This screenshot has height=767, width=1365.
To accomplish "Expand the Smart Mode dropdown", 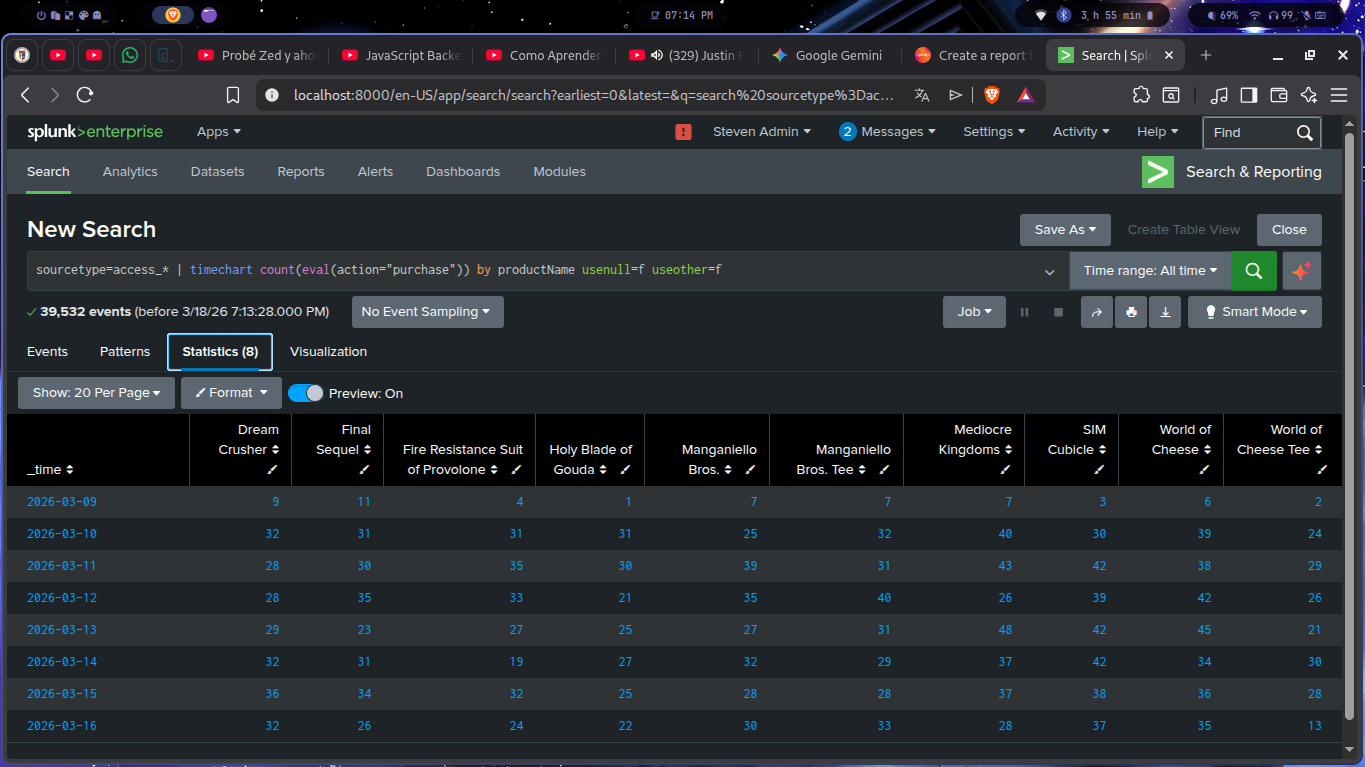I will (x=1254, y=312).
